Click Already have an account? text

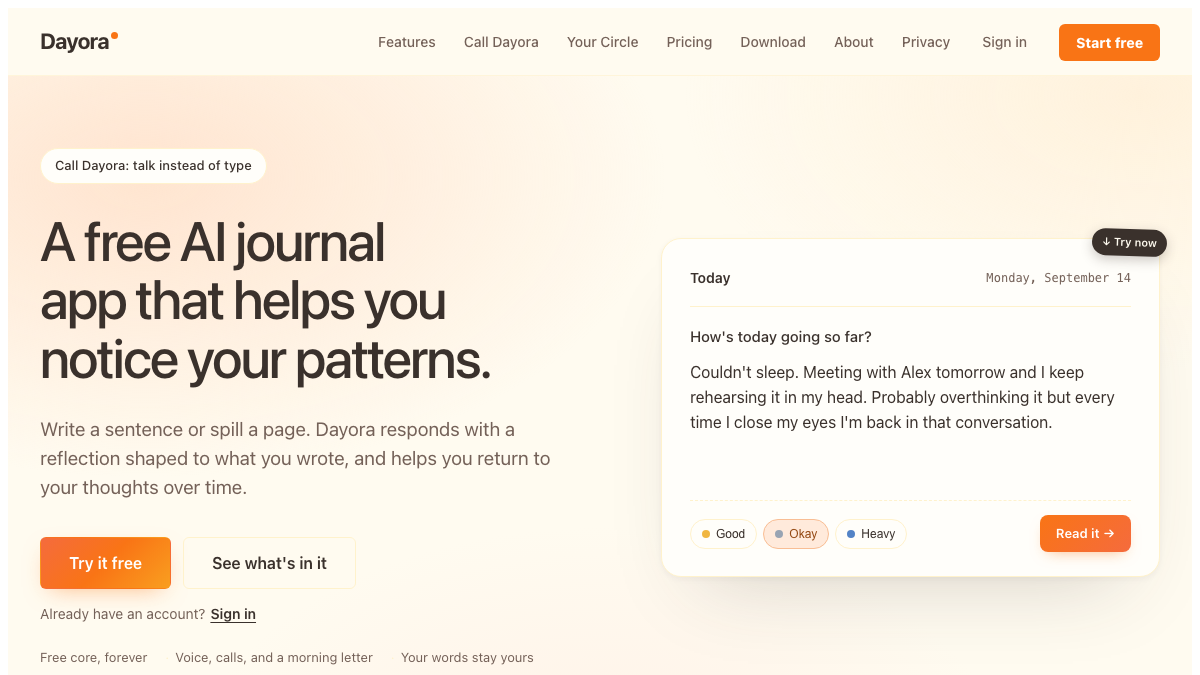122,614
